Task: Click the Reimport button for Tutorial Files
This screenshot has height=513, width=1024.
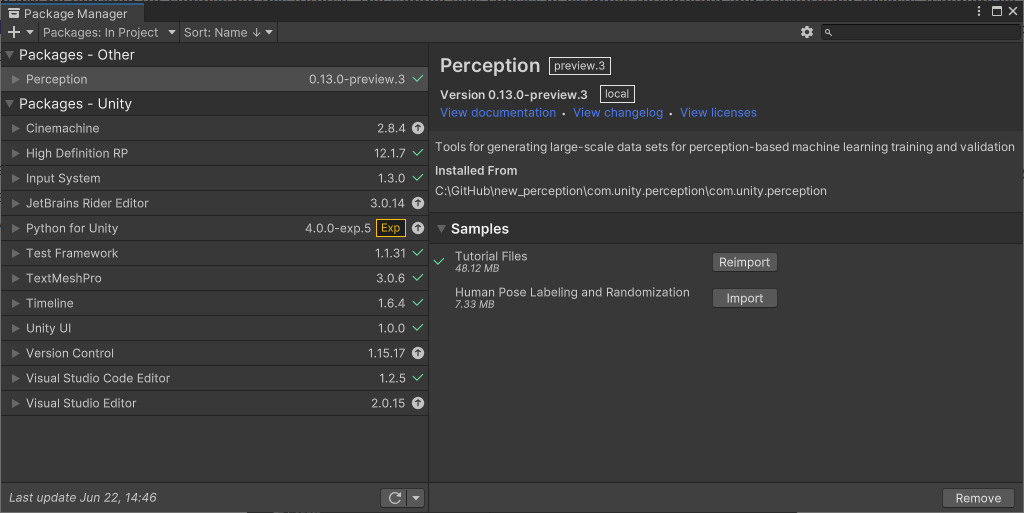Action: pos(744,262)
